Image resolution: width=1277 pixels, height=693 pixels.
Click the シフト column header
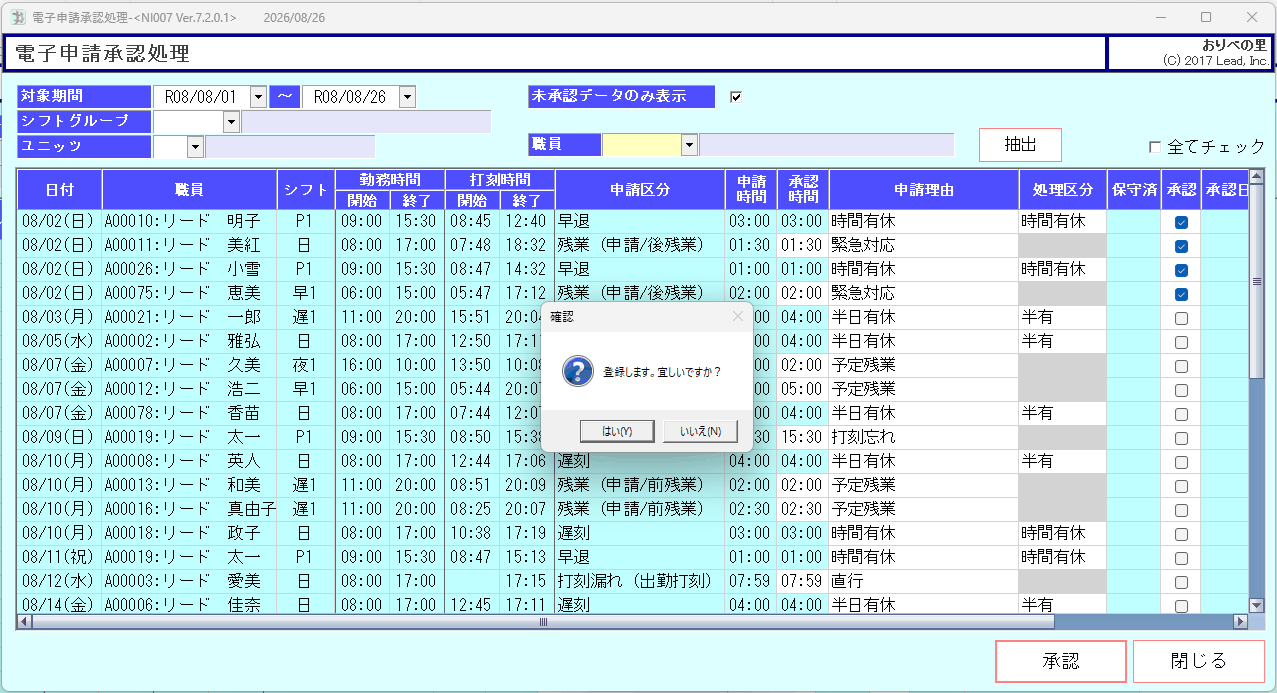pyautogui.click(x=305, y=189)
